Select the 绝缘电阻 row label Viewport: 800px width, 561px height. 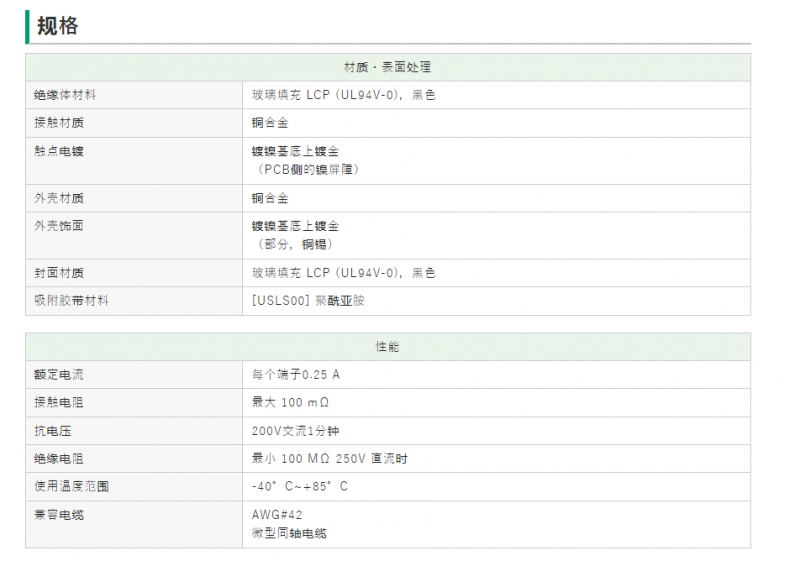coord(59,458)
